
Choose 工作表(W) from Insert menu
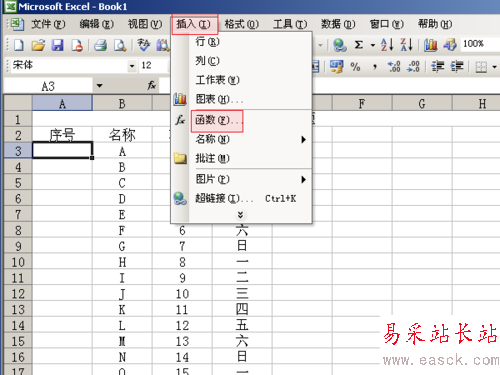(x=241, y=80)
